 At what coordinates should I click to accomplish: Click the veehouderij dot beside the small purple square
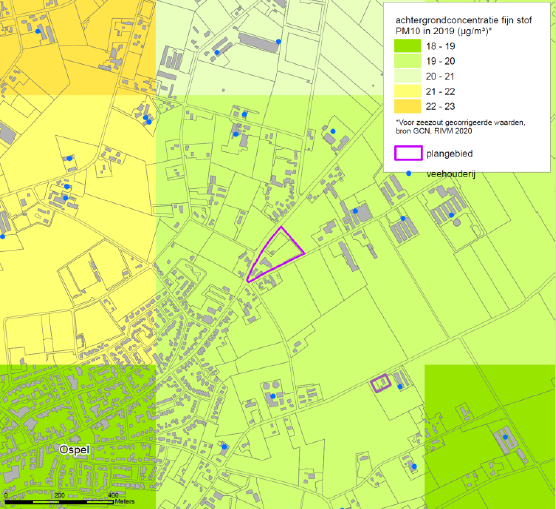[400, 386]
